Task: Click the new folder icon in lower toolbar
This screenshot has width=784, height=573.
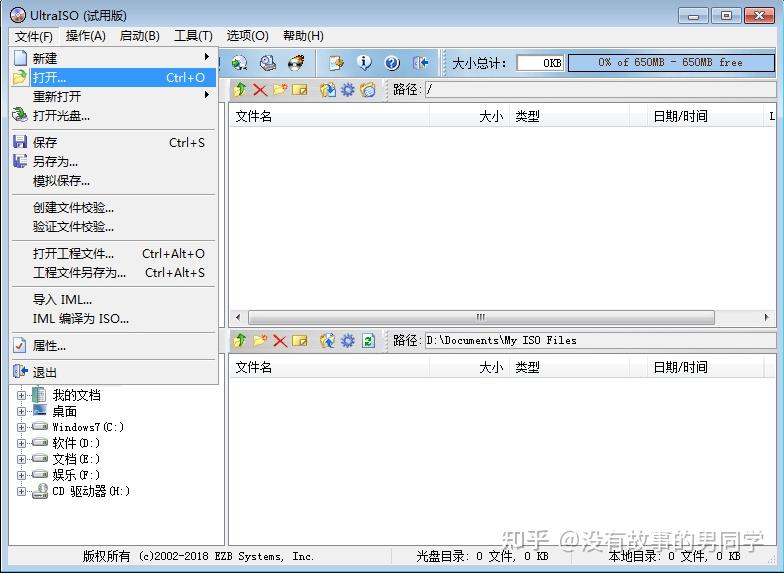Action: 260,340
